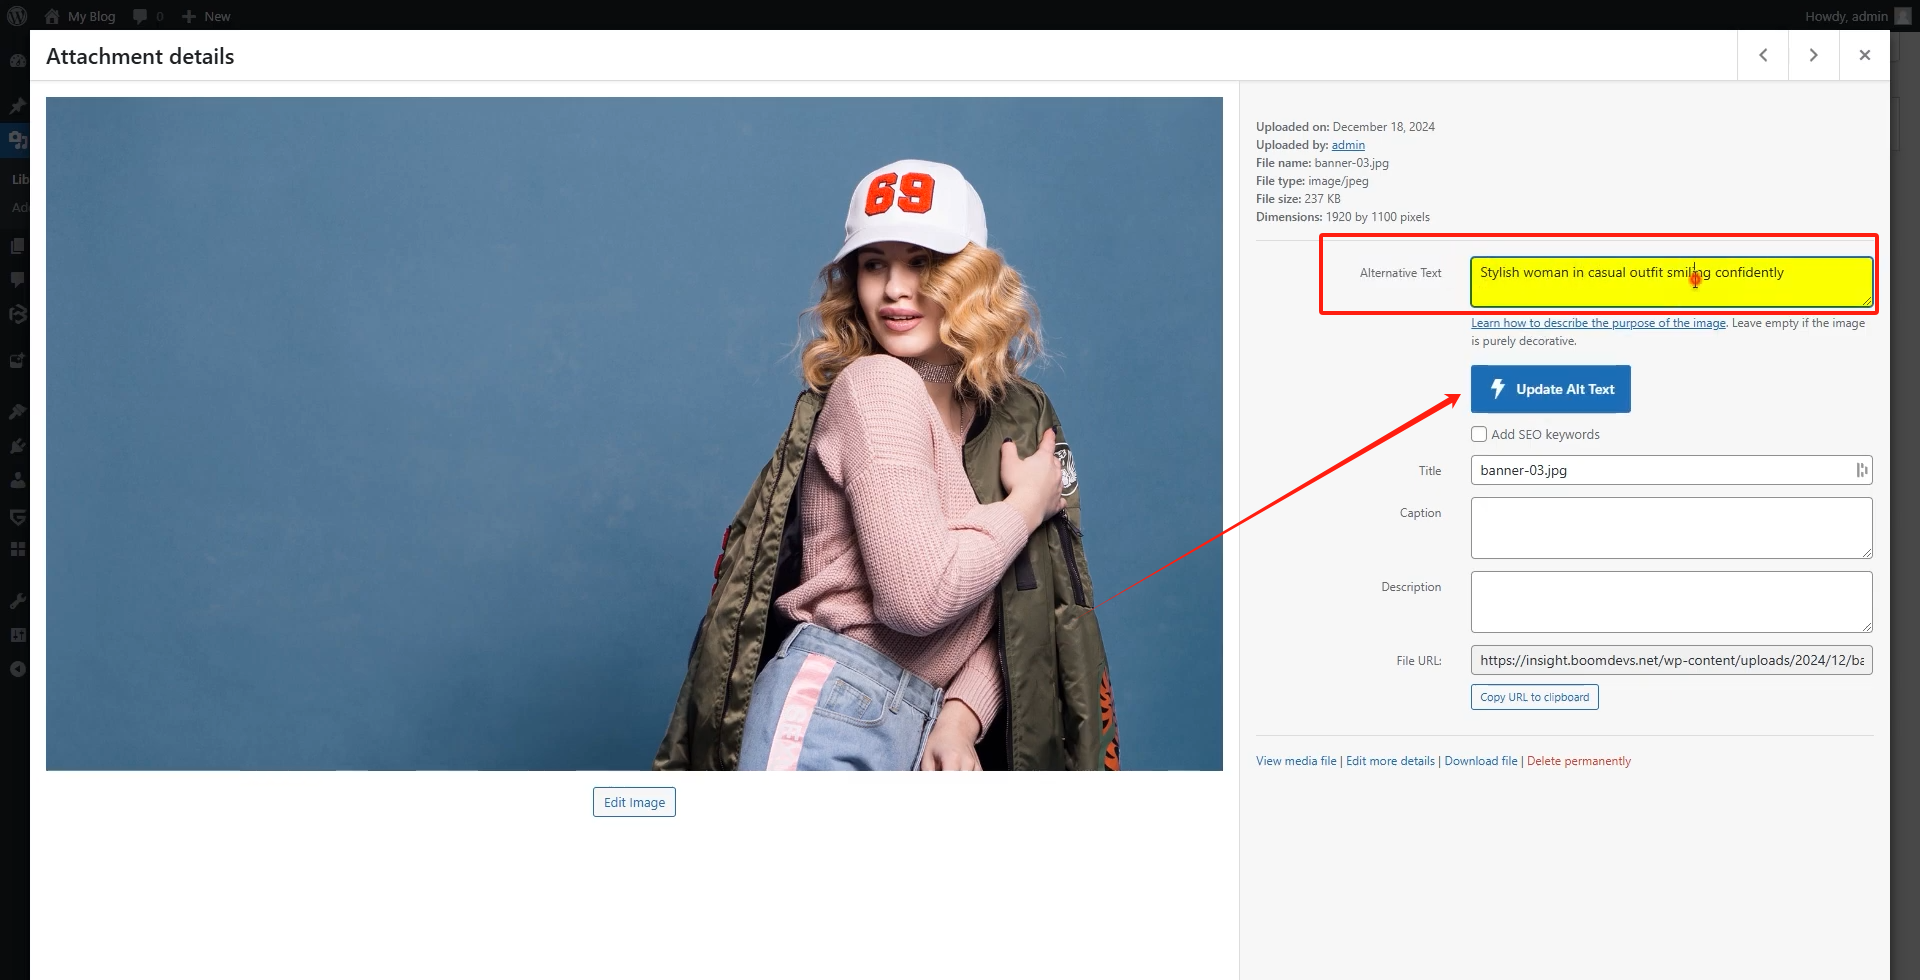This screenshot has width=1920, height=980.
Task: Open Users icon in the left sidebar
Action: [x=17, y=480]
